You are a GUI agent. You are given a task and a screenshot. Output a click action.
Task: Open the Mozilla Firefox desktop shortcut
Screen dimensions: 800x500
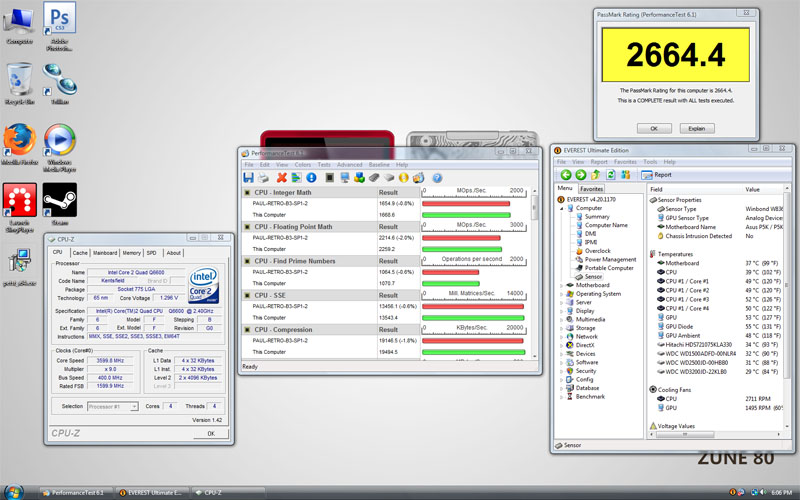[19, 144]
